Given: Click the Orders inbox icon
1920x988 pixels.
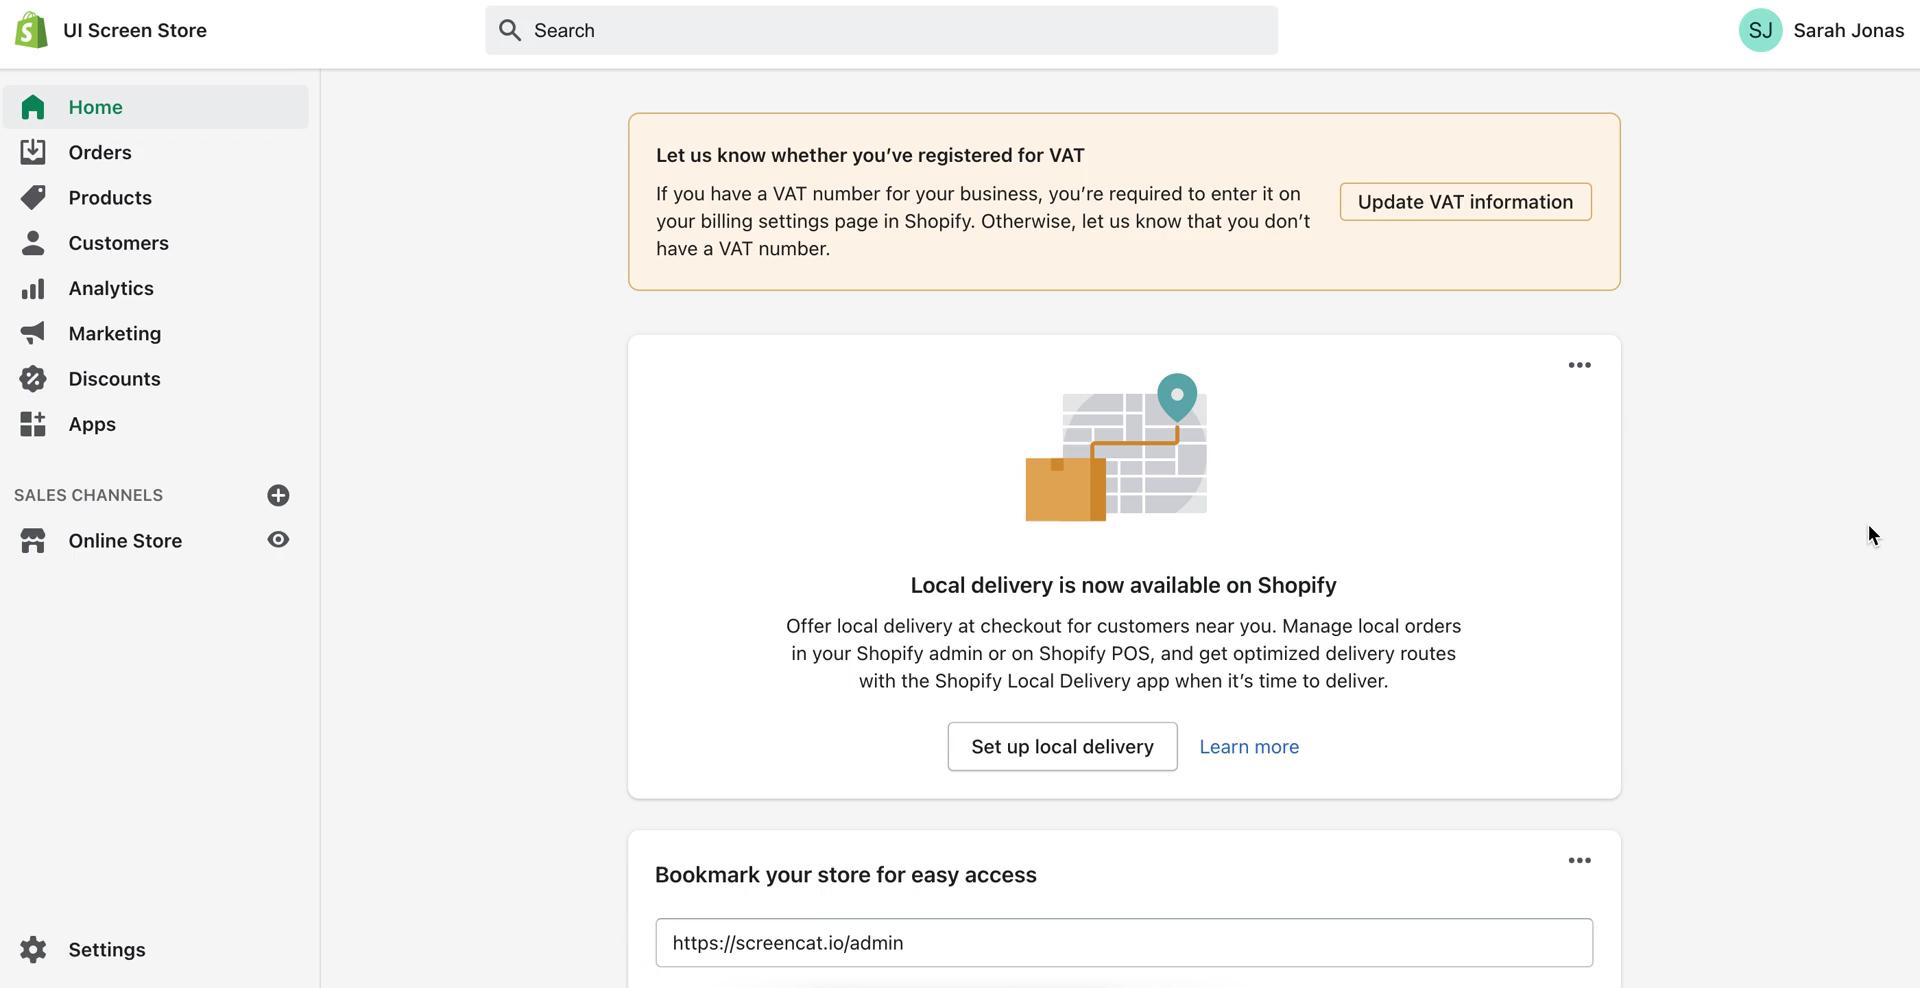Looking at the screenshot, I should coord(33,152).
